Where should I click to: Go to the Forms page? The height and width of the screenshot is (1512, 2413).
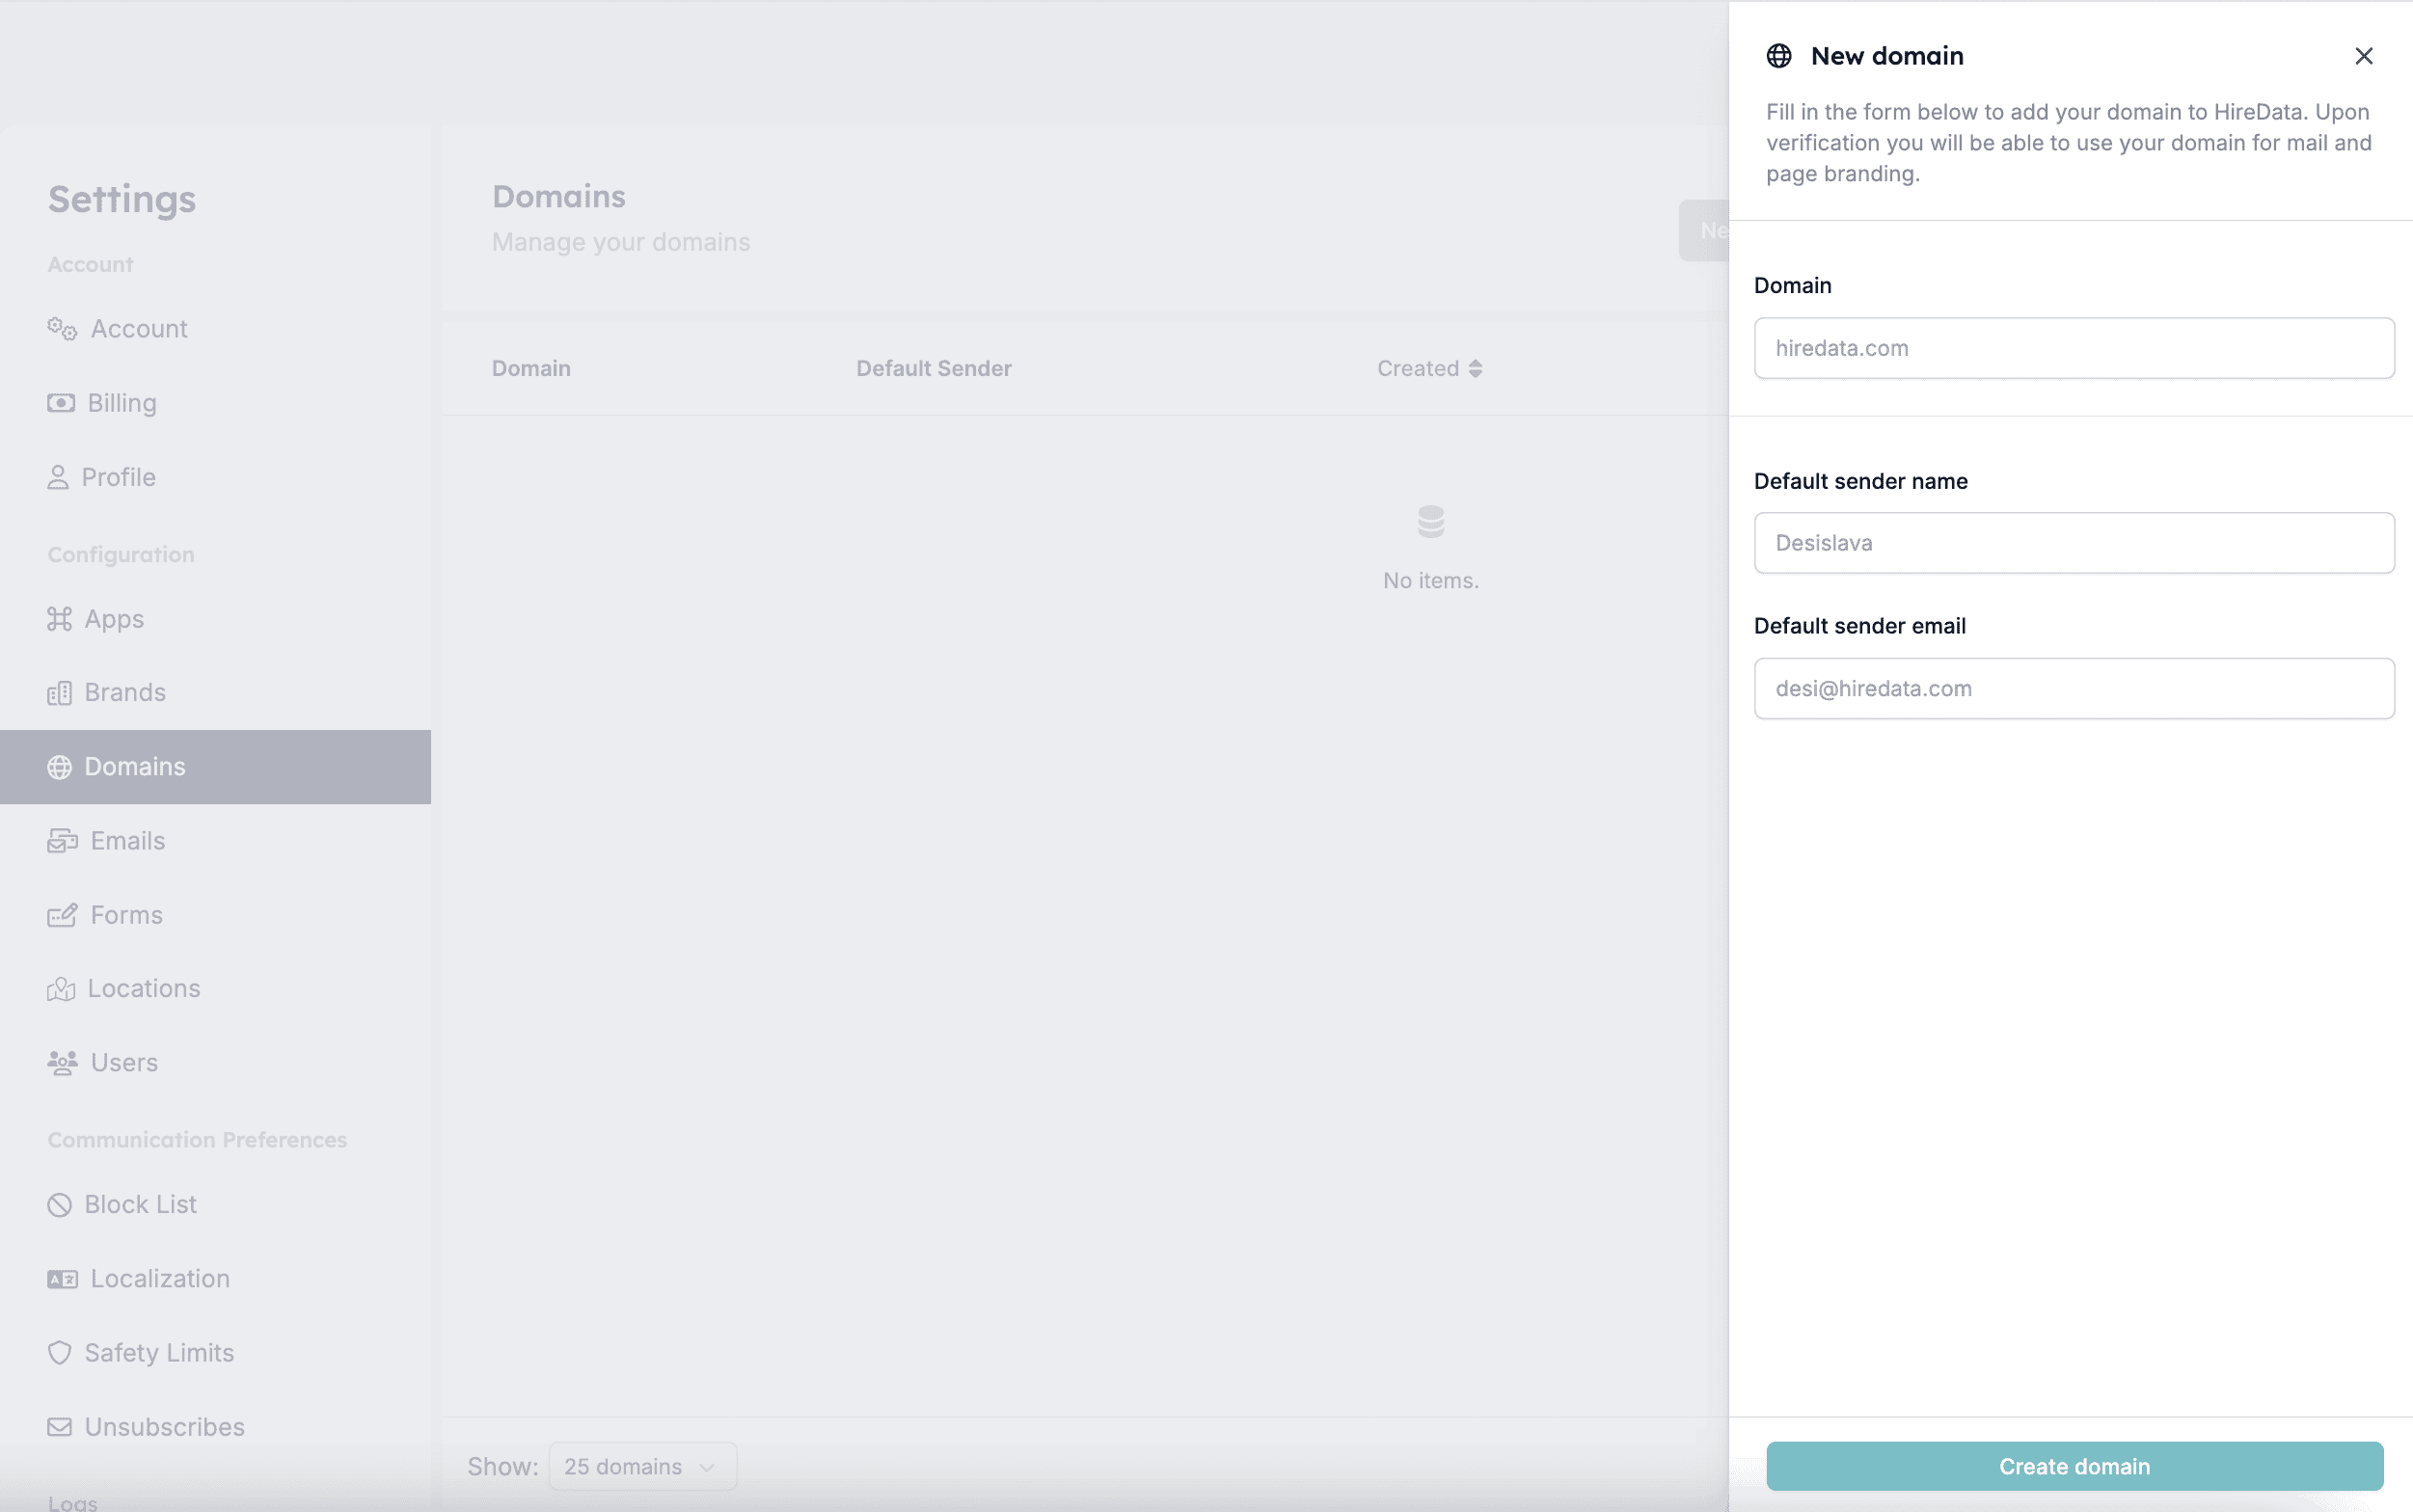pos(215,915)
